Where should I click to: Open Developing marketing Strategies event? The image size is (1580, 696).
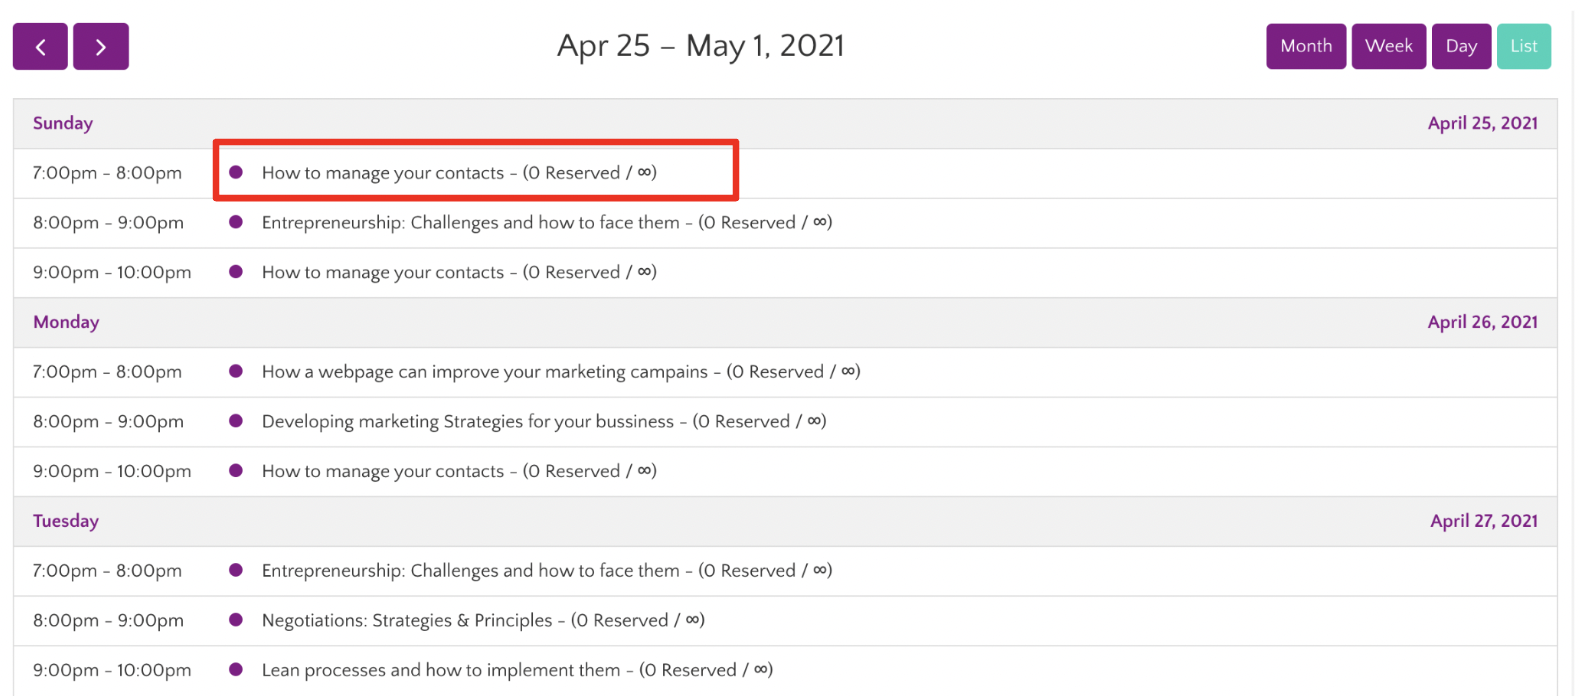543,422
